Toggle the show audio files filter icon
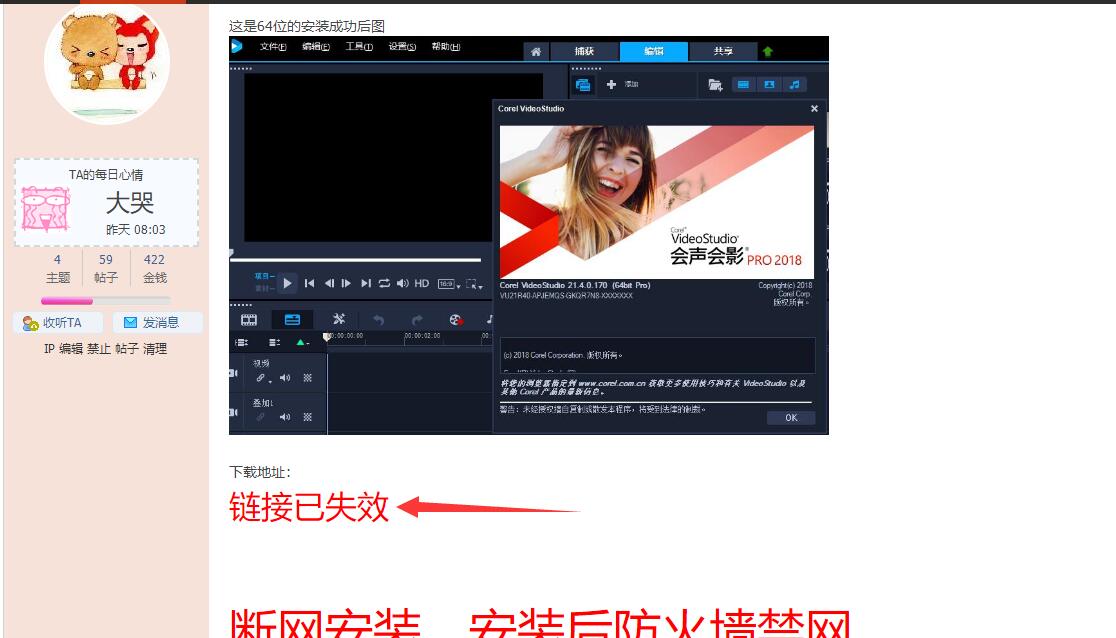Image resolution: width=1116 pixels, height=638 pixels. coord(794,85)
